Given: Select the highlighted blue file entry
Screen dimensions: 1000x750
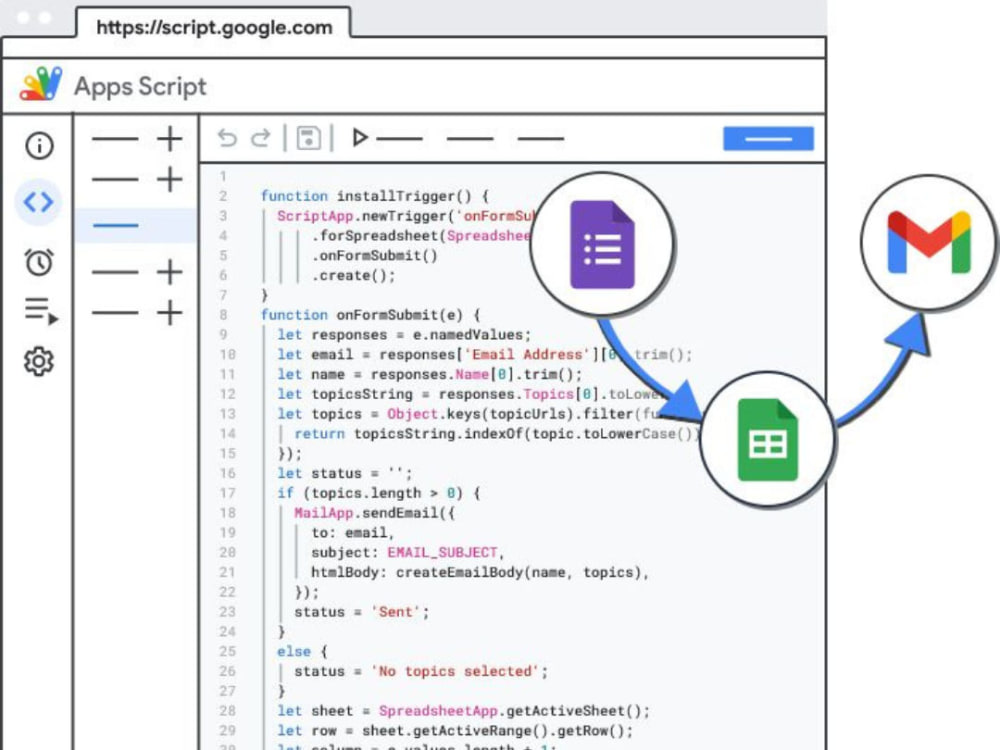Looking at the screenshot, I should point(135,225).
